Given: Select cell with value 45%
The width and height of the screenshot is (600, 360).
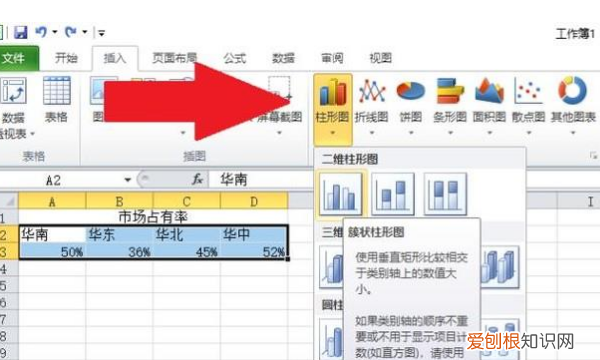Looking at the screenshot, I should [x=187, y=251].
